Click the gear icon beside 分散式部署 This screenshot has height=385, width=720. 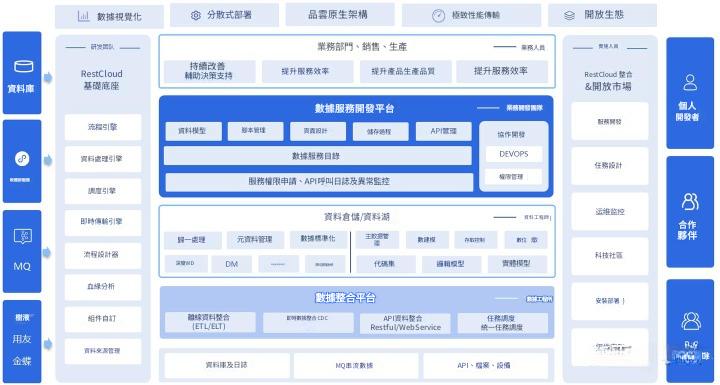click(x=196, y=15)
